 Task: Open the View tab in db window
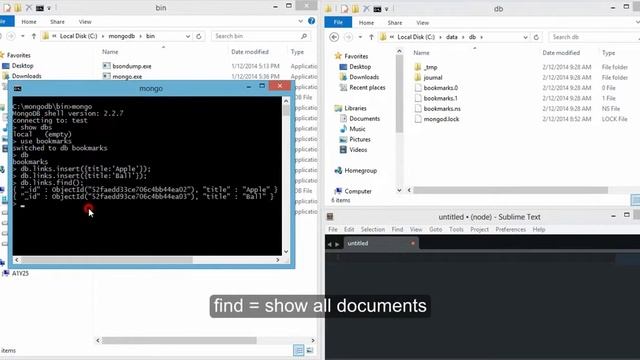(422, 22)
